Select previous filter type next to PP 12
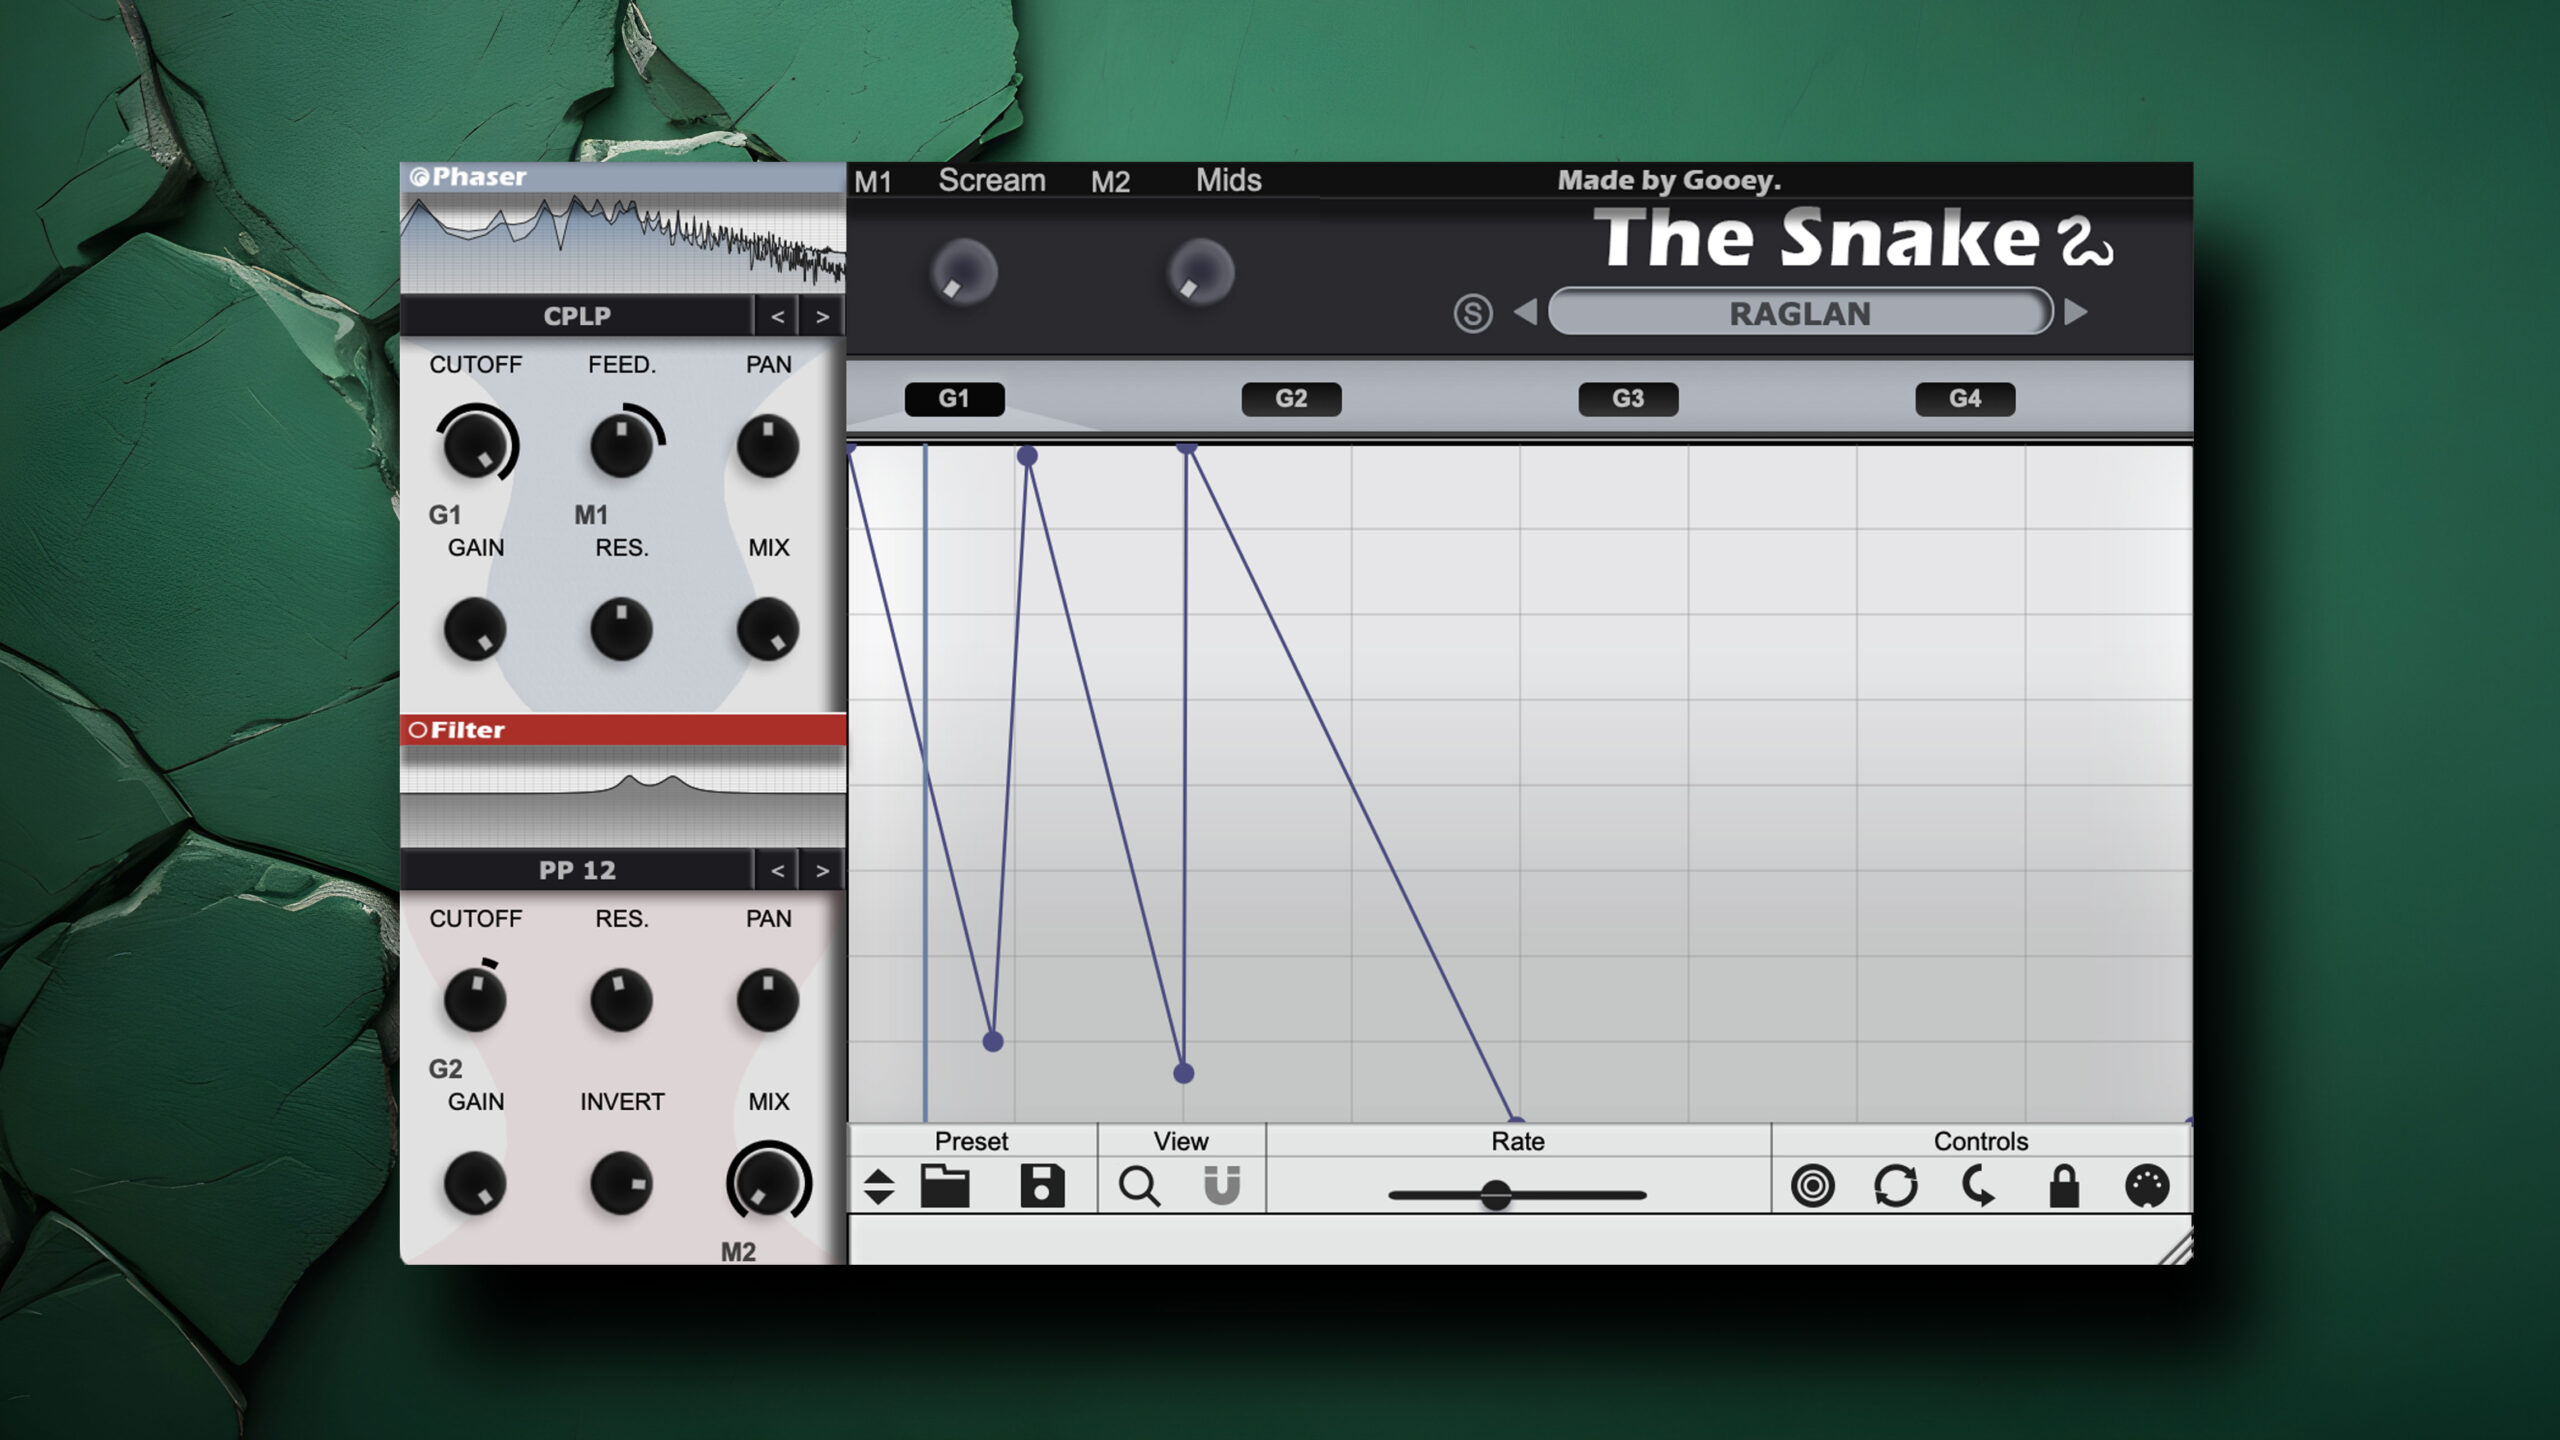Screen dimensions: 2560x1440 777,870
